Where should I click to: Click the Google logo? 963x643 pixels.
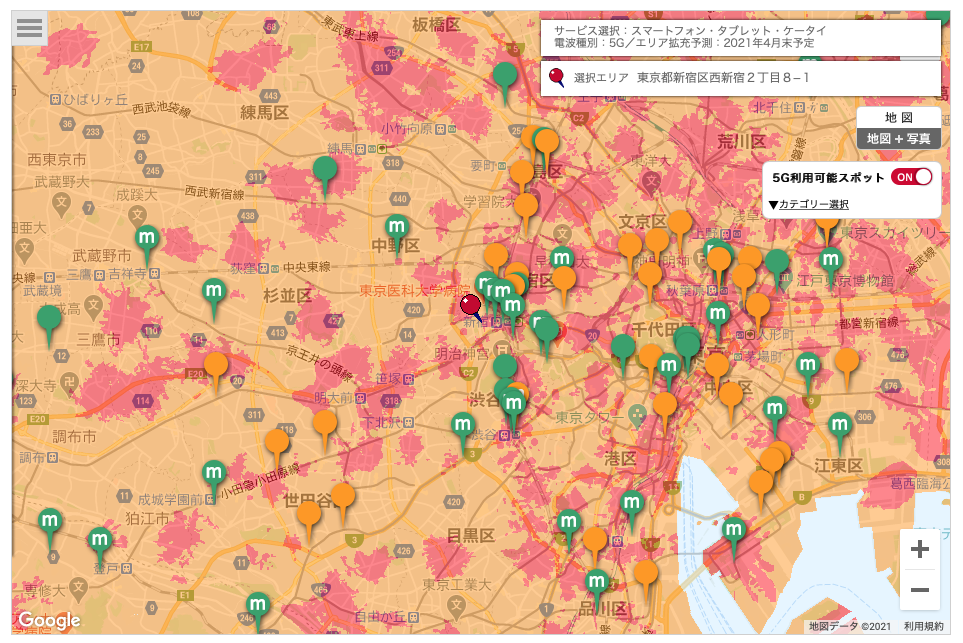50,620
